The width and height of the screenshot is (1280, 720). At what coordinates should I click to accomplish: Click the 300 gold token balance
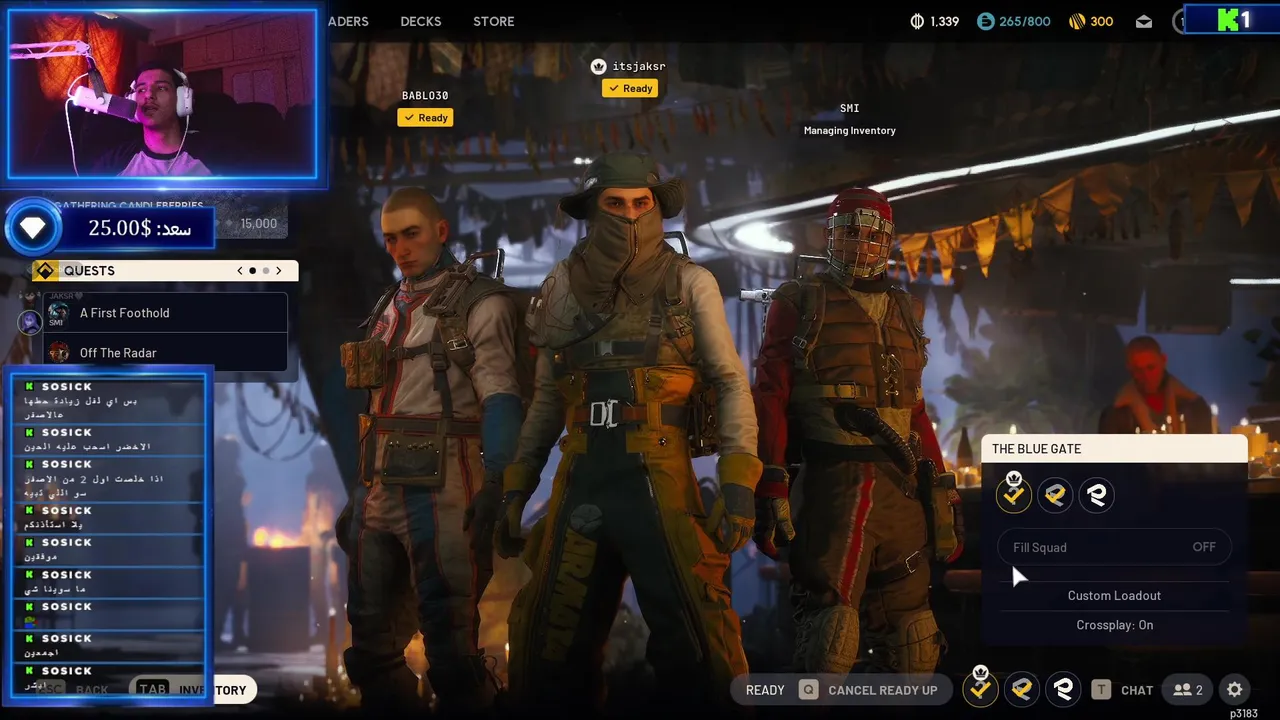1101,21
